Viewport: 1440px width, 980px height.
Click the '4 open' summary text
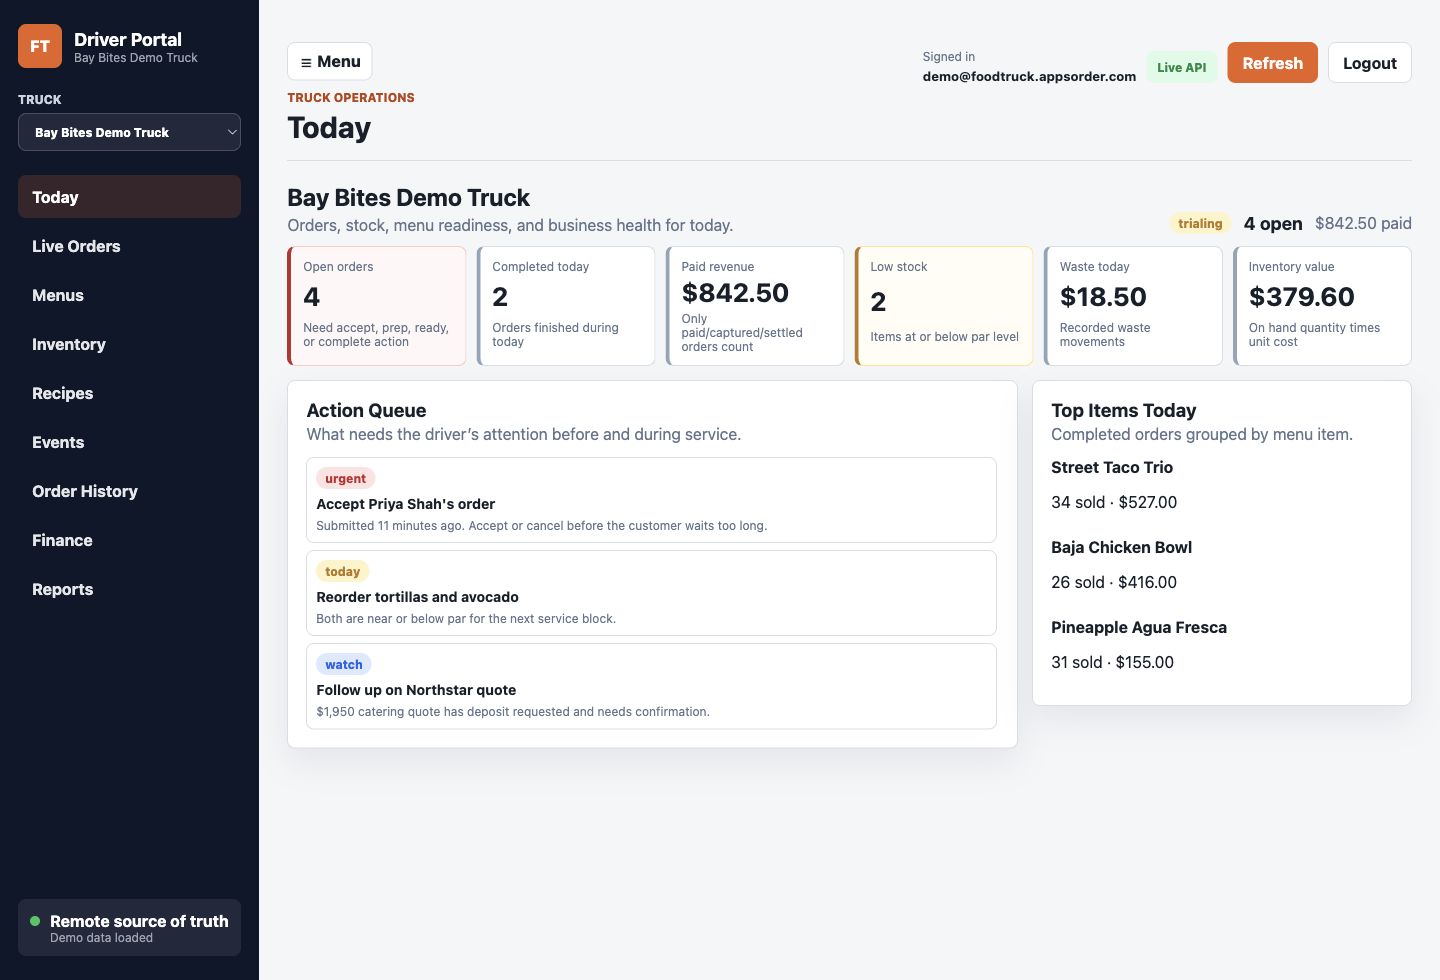tap(1273, 223)
